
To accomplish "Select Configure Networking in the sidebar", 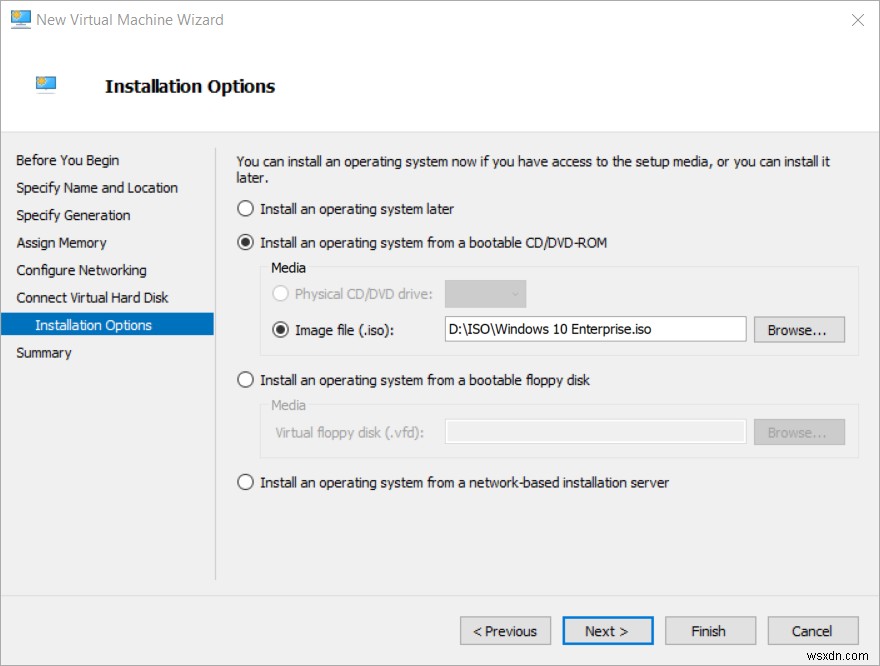I will tap(81, 270).
